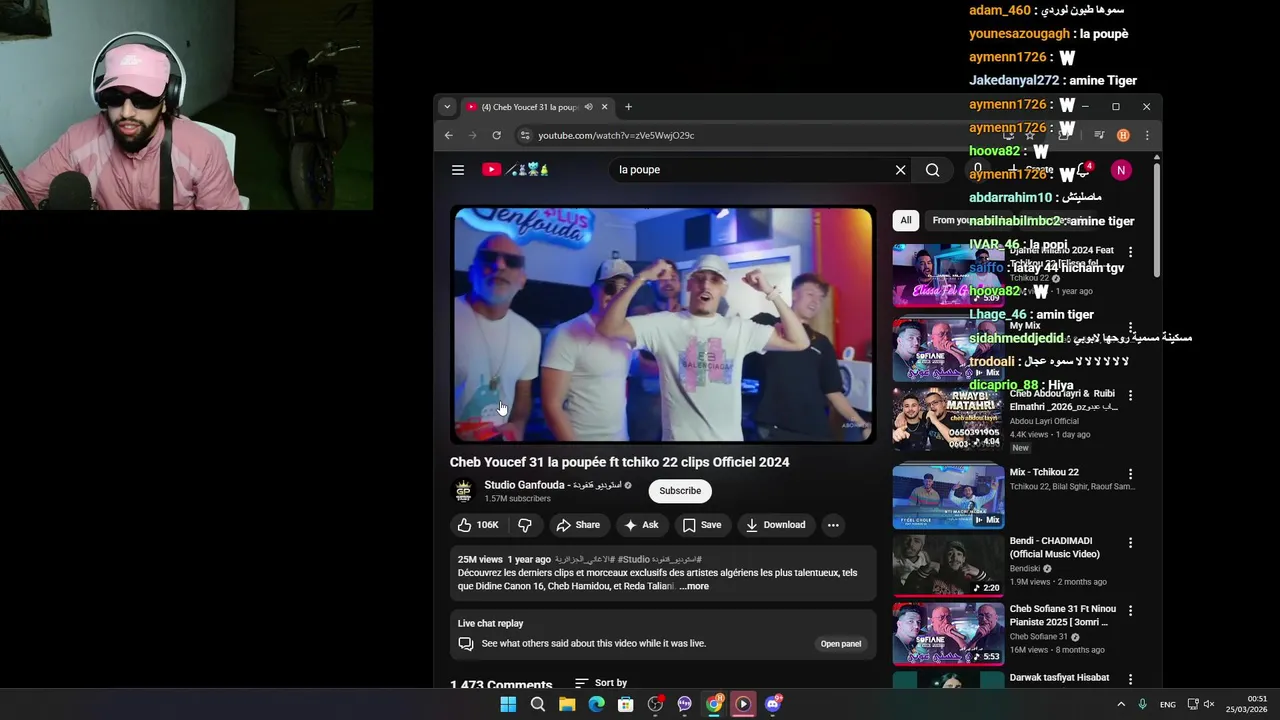The height and width of the screenshot is (720, 1280).
Task: Open options for 'Cheb Sofiane 31 Ft Ninou'
Action: [x=1131, y=611]
